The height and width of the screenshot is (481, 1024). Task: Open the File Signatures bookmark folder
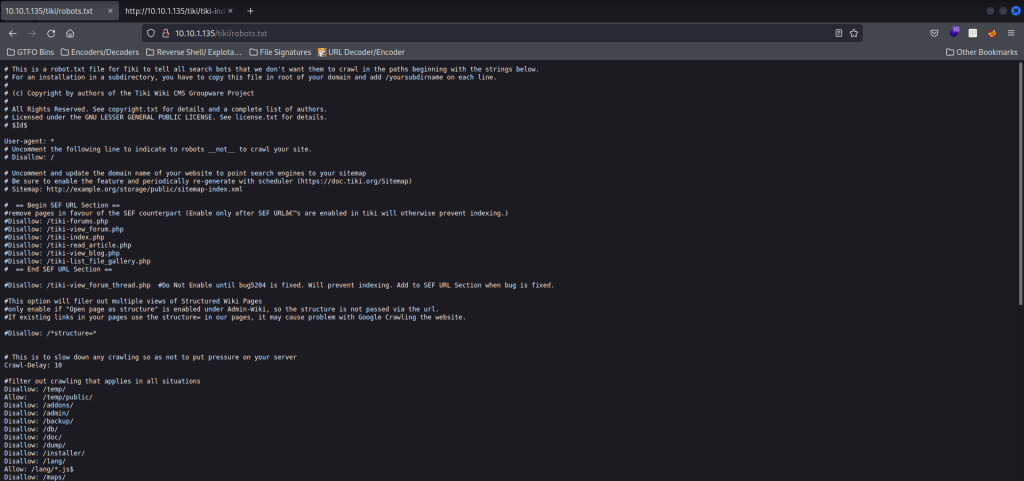point(274,51)
